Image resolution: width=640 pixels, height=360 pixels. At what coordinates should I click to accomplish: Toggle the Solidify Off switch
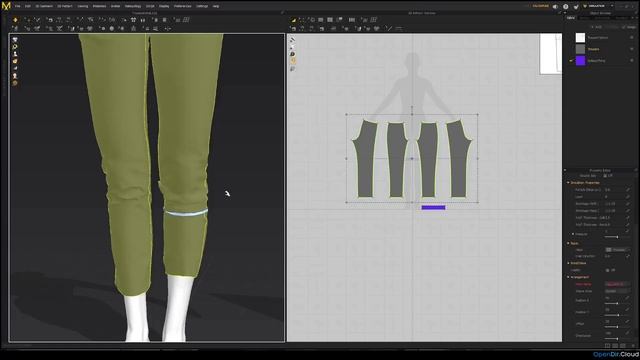pyautogui.click(x=611, y=270)
